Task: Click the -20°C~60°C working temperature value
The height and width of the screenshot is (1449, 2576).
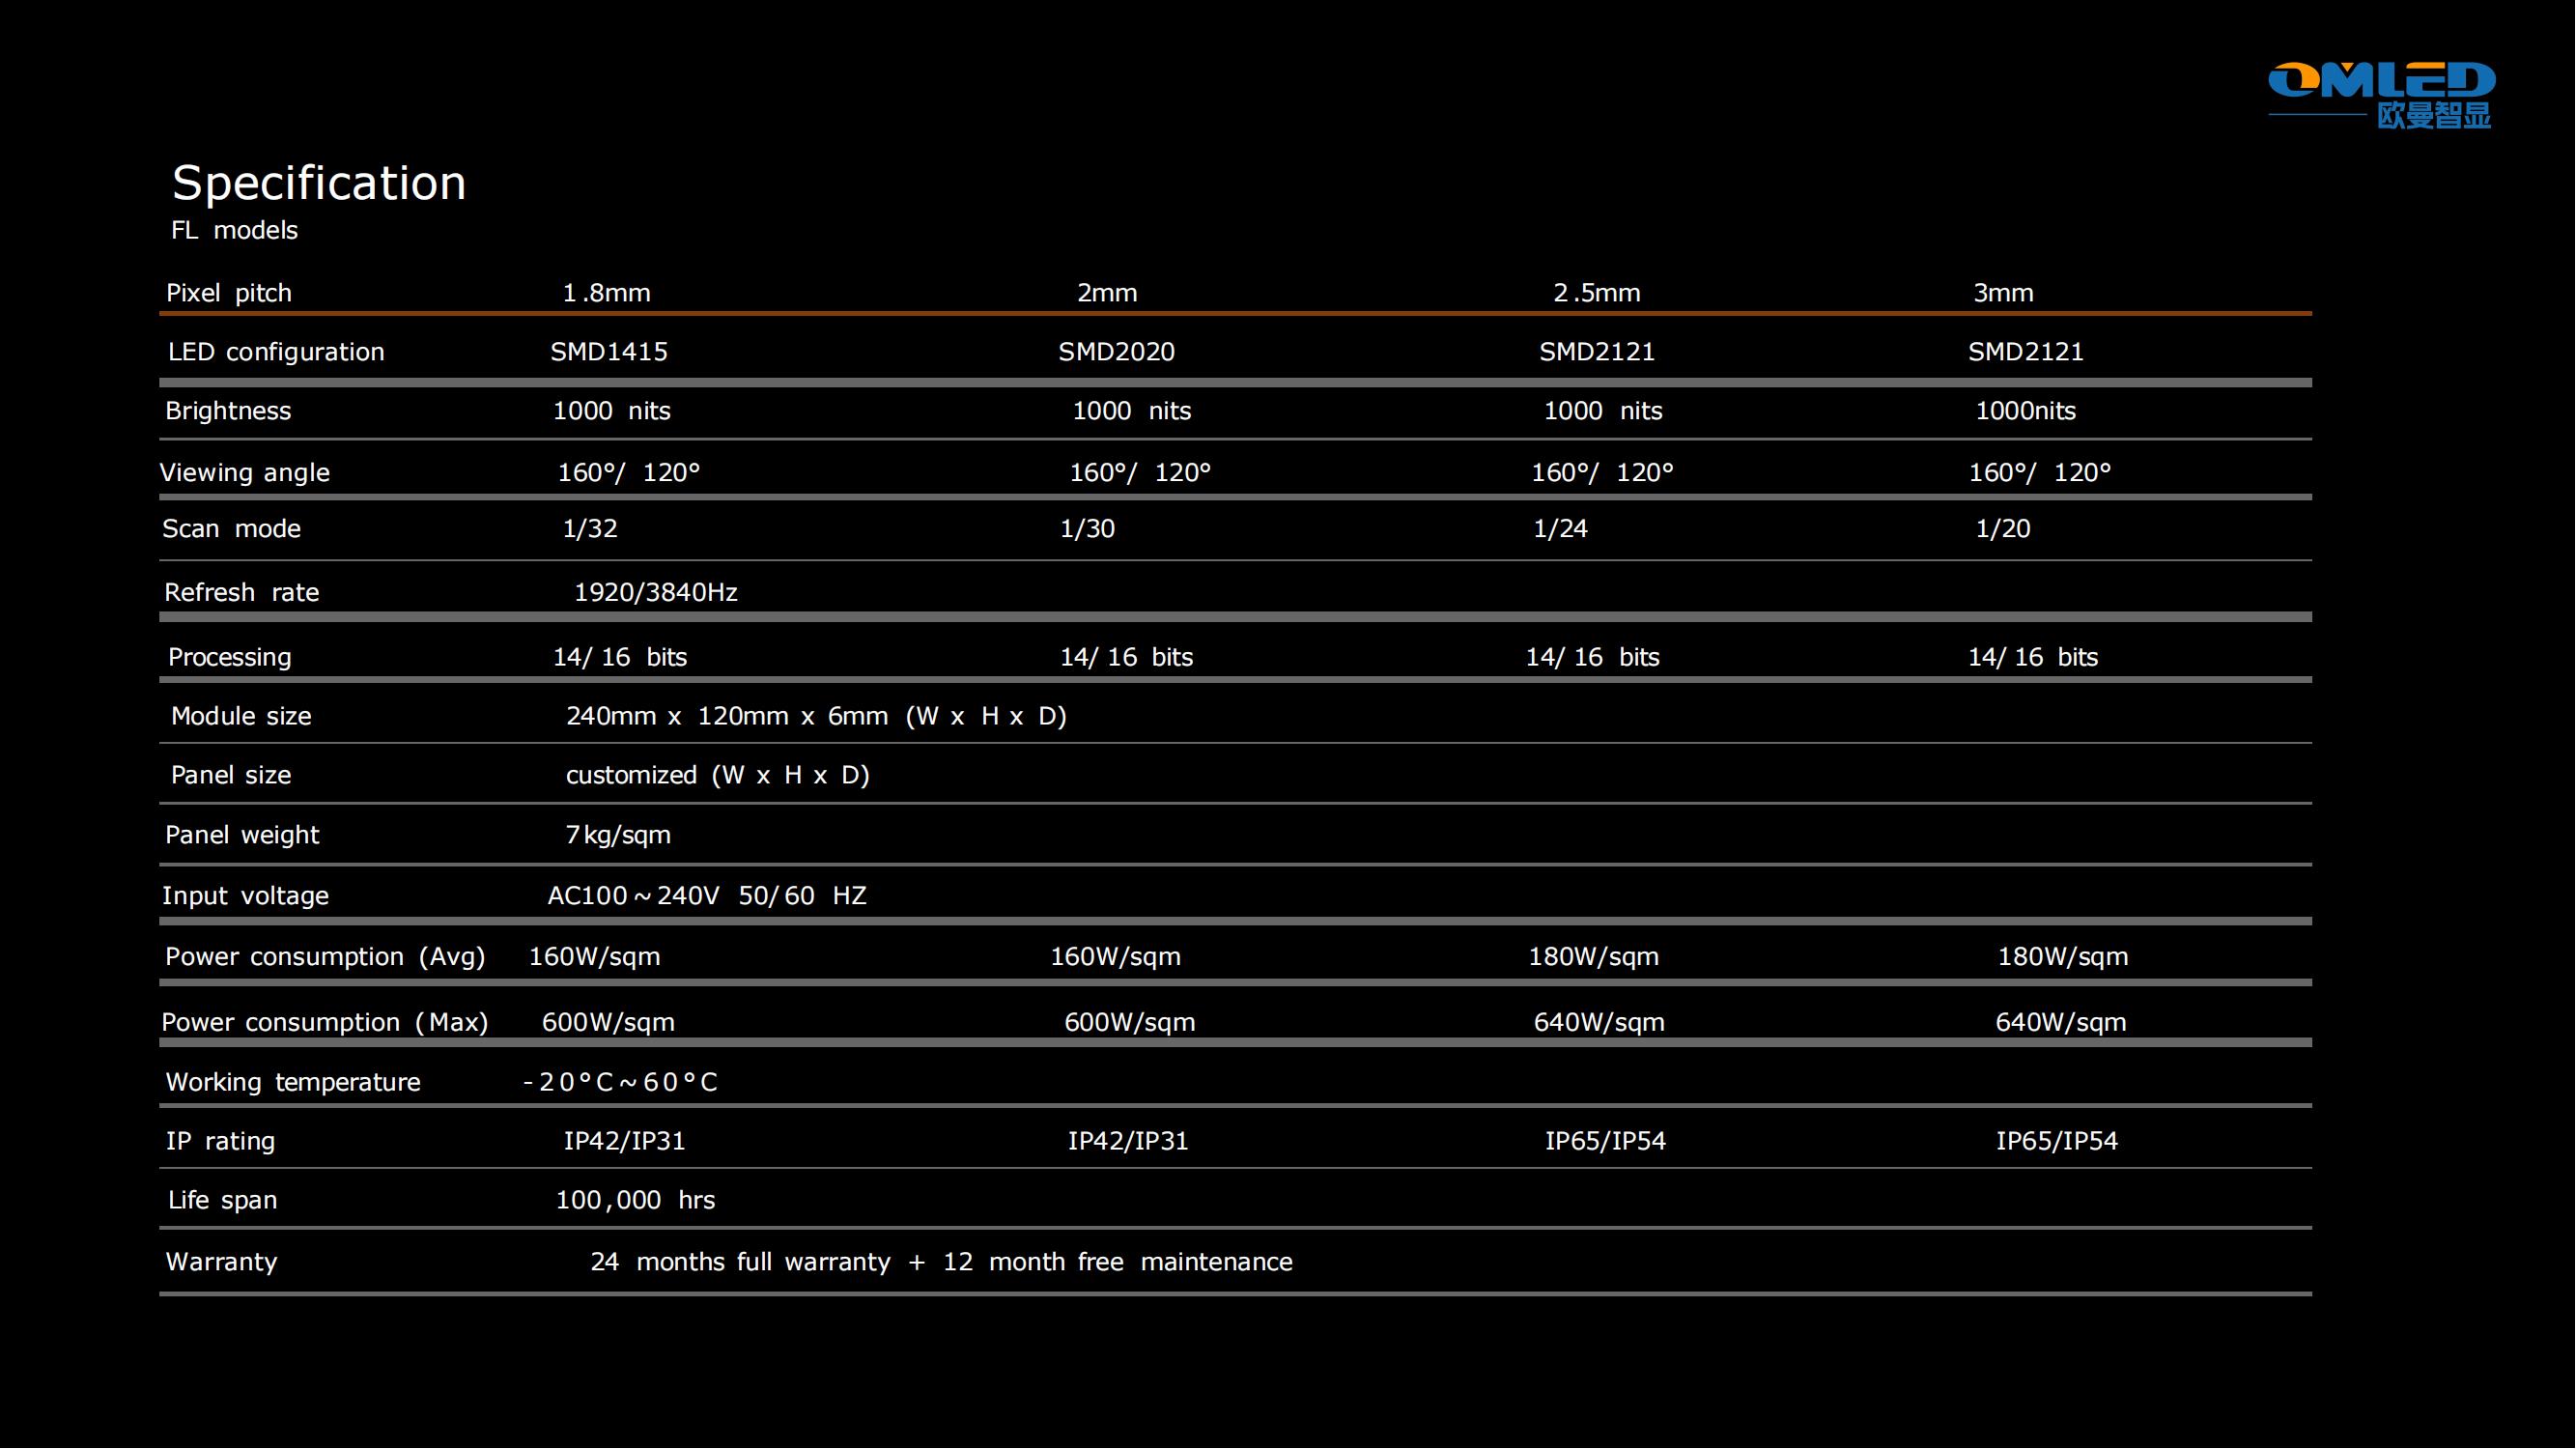Action: (x=621, y=1083)
